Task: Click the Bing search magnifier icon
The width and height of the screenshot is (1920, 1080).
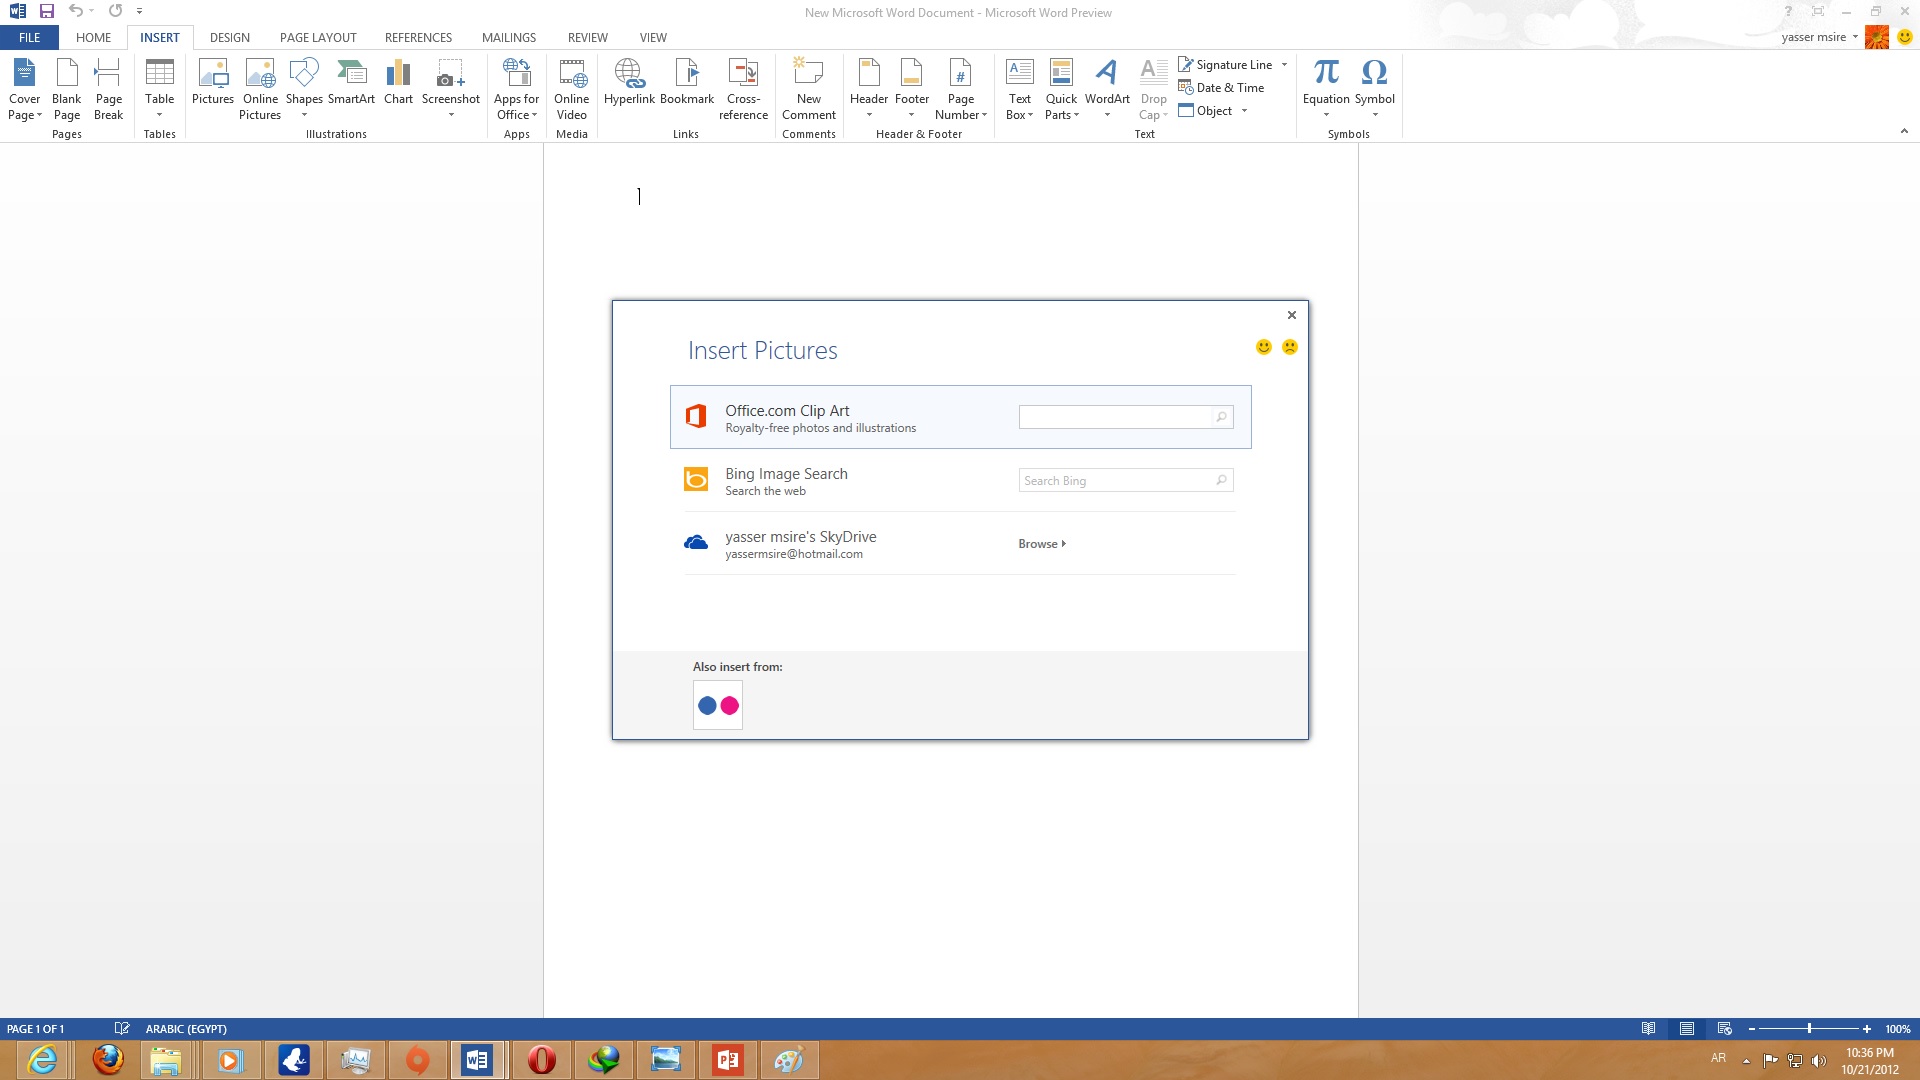Action: pyautogui.click(x=1221, y=480)
